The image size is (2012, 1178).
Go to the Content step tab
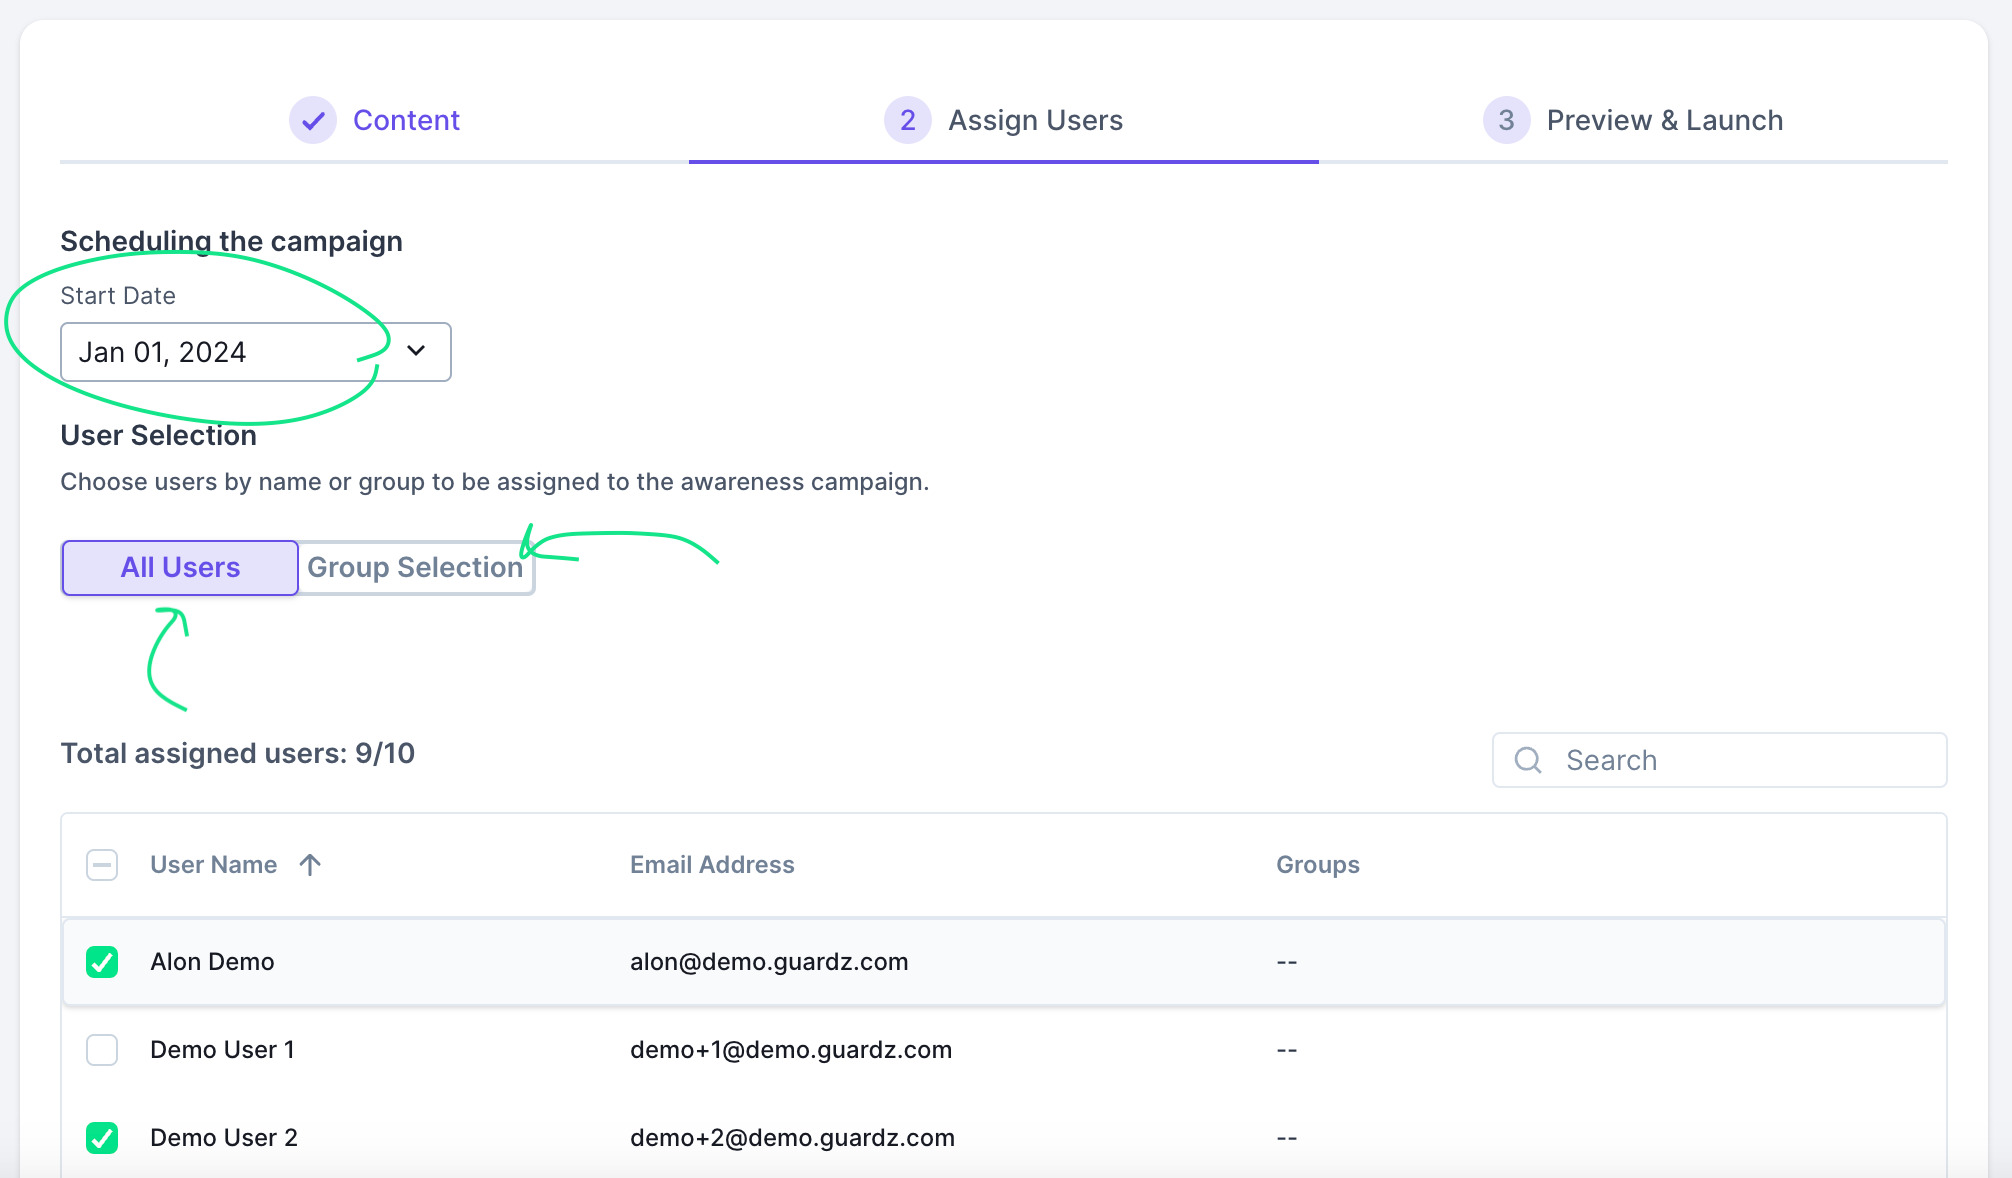pyautogui.click(x=406, y=120)
